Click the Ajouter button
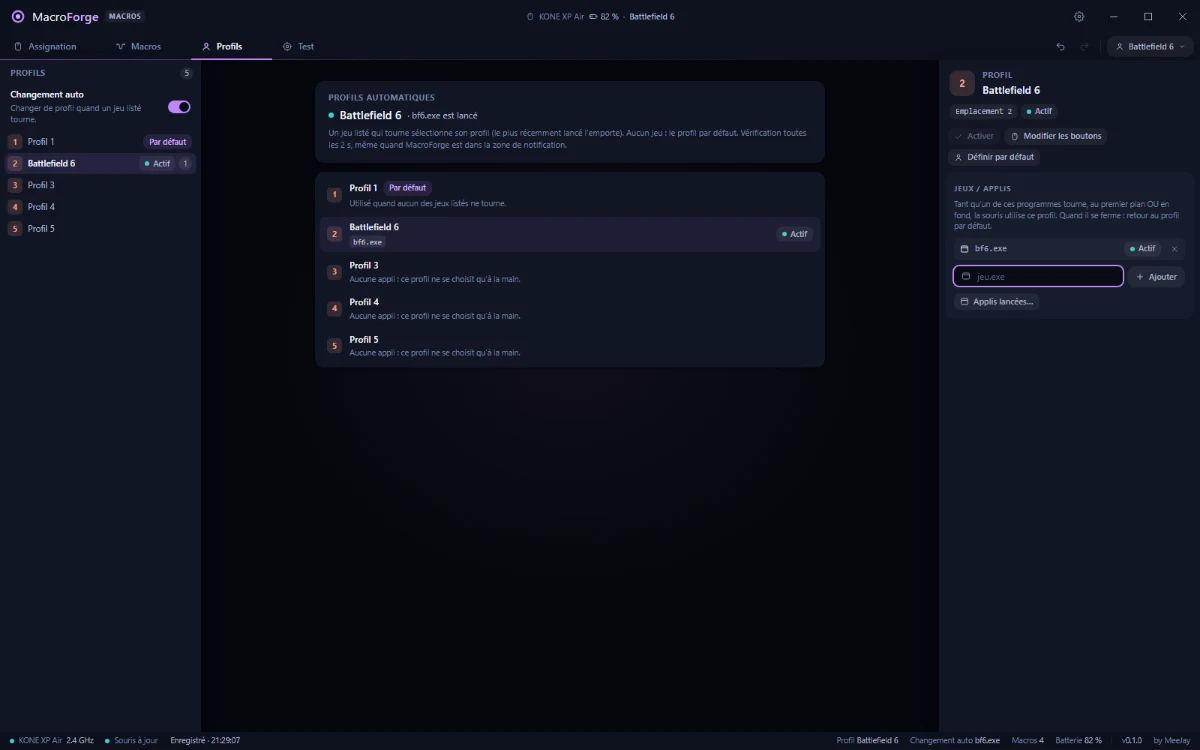Screen dimensions: 1200x750 pos(1157,276)
